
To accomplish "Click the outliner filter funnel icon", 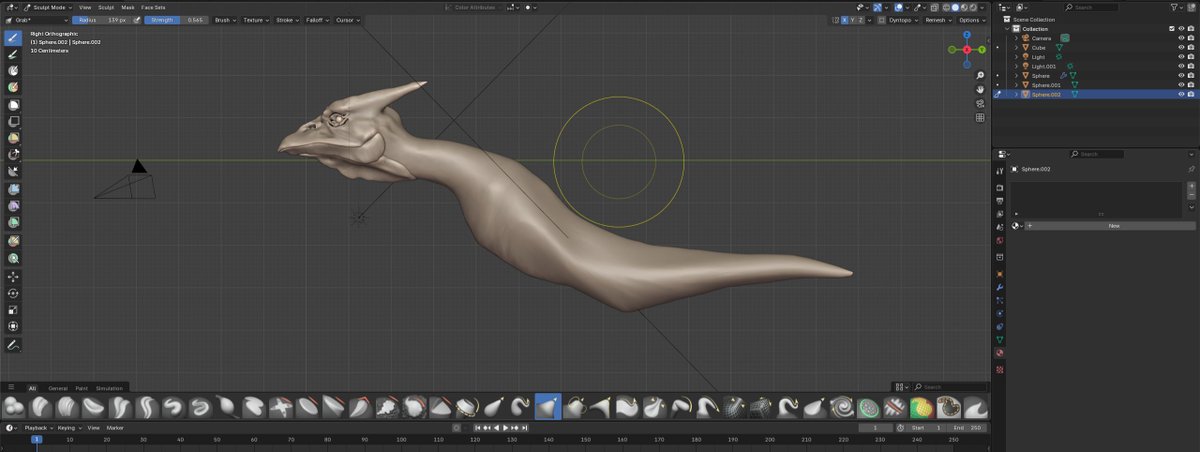I will point(1174,7).
